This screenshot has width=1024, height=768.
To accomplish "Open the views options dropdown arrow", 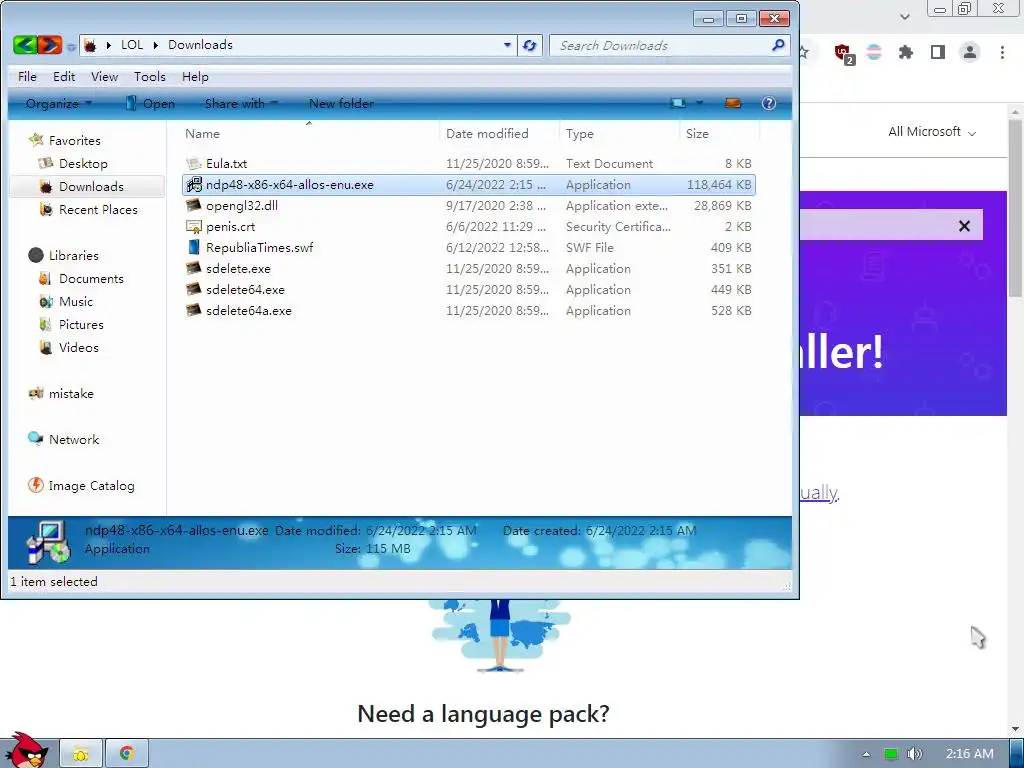I will 699,103.
